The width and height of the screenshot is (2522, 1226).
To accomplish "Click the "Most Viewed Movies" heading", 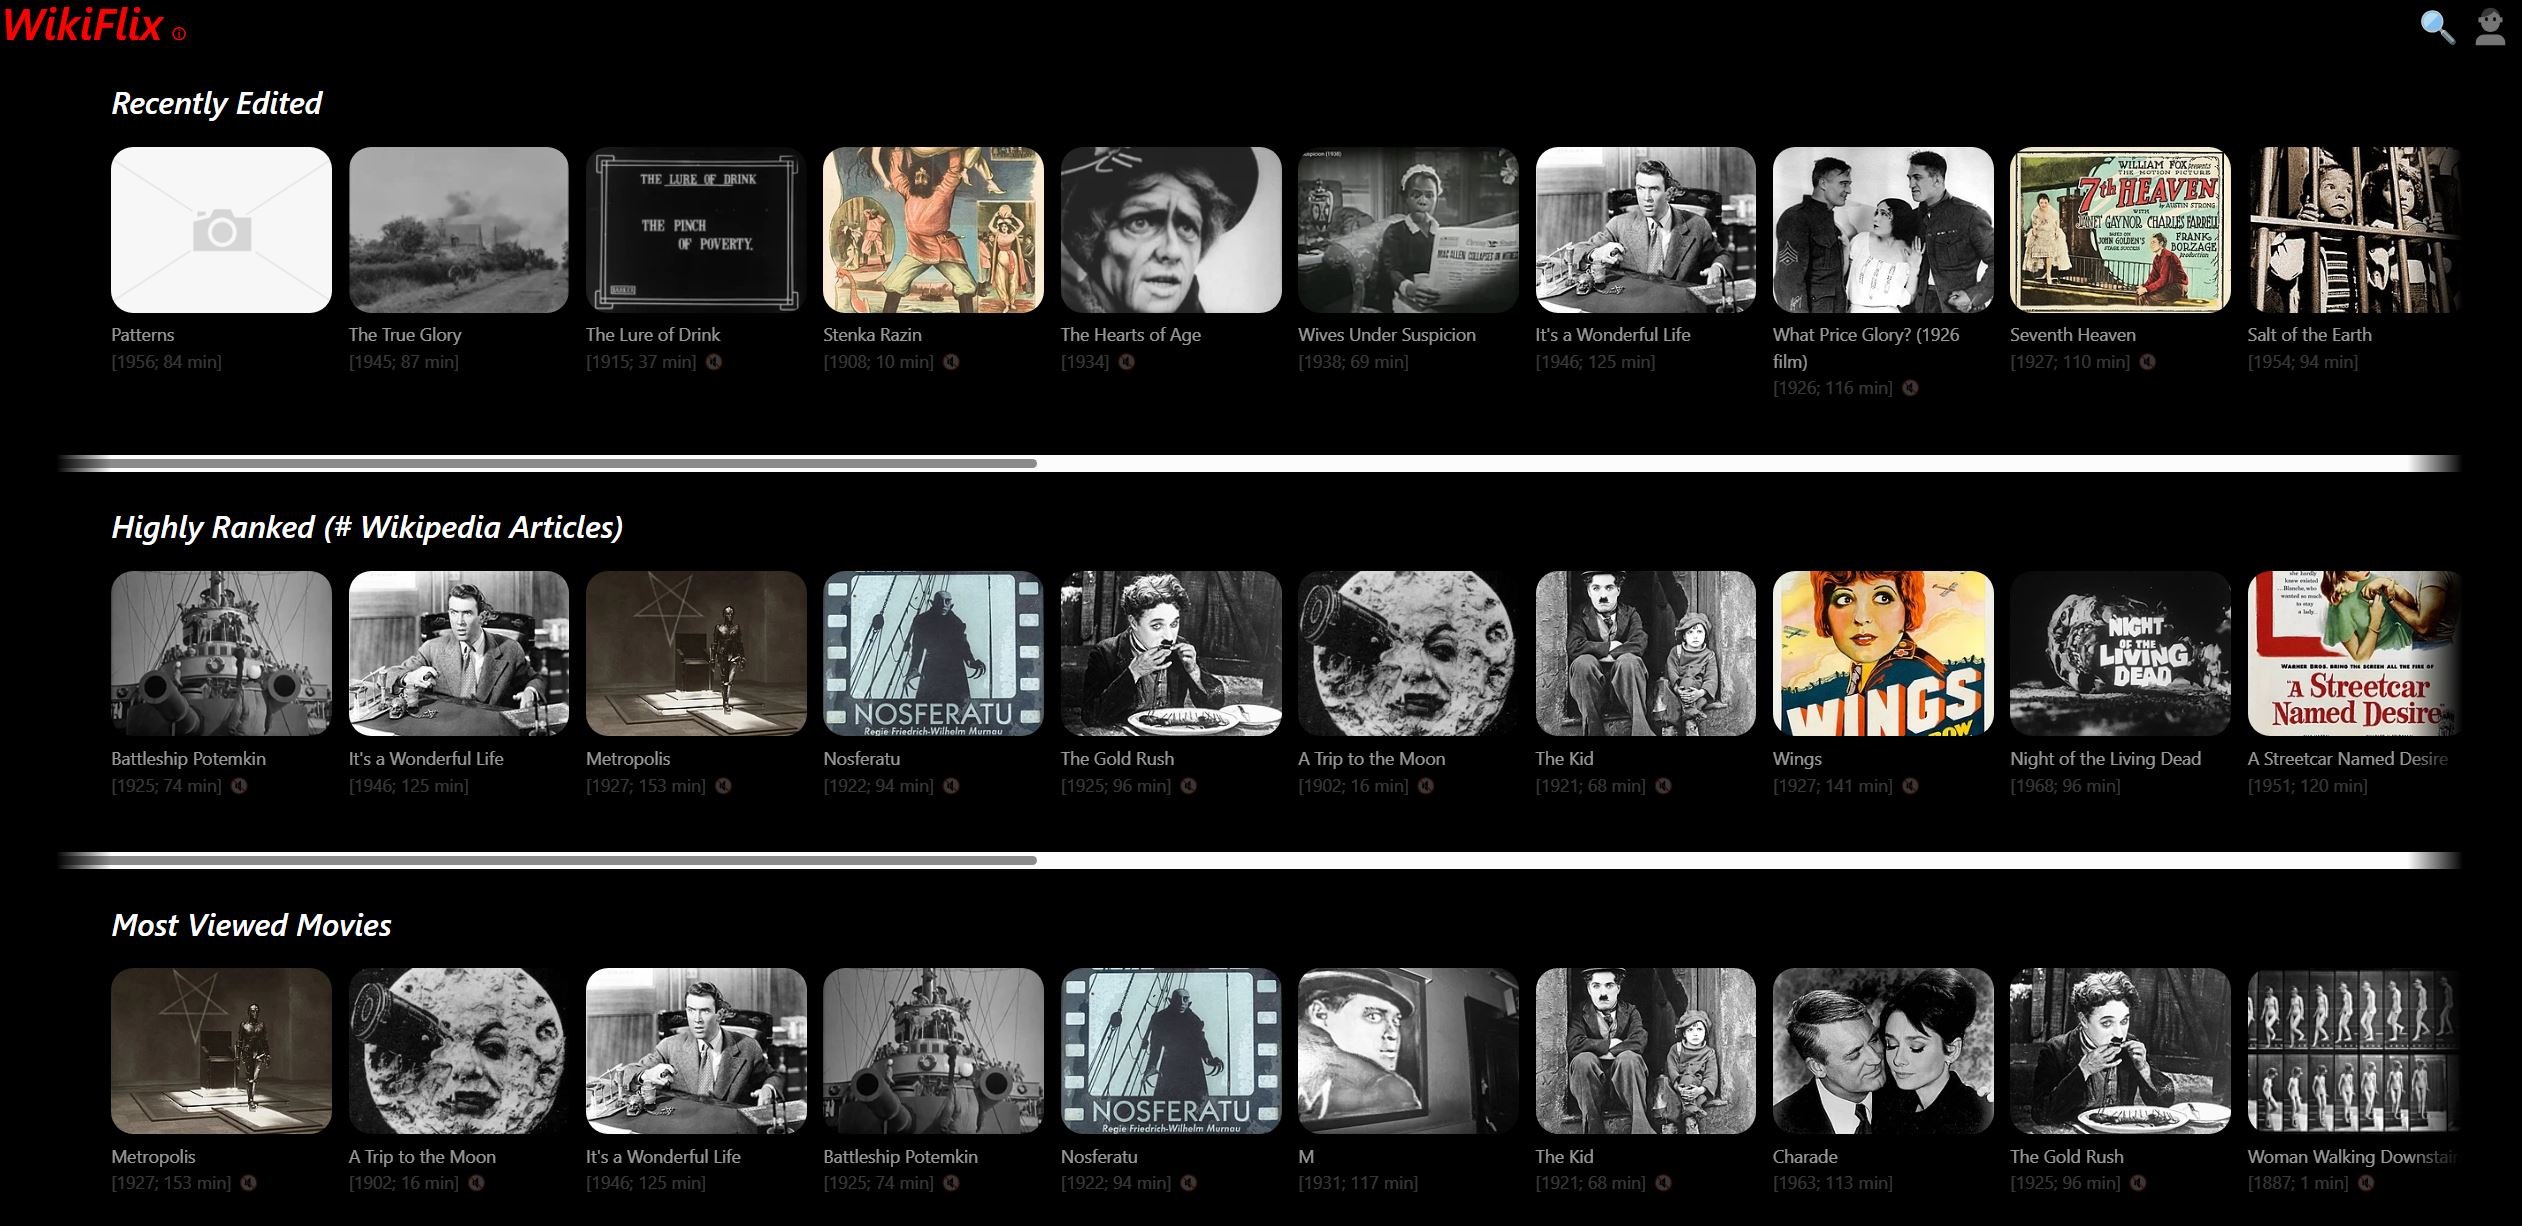I will [251, 925].
